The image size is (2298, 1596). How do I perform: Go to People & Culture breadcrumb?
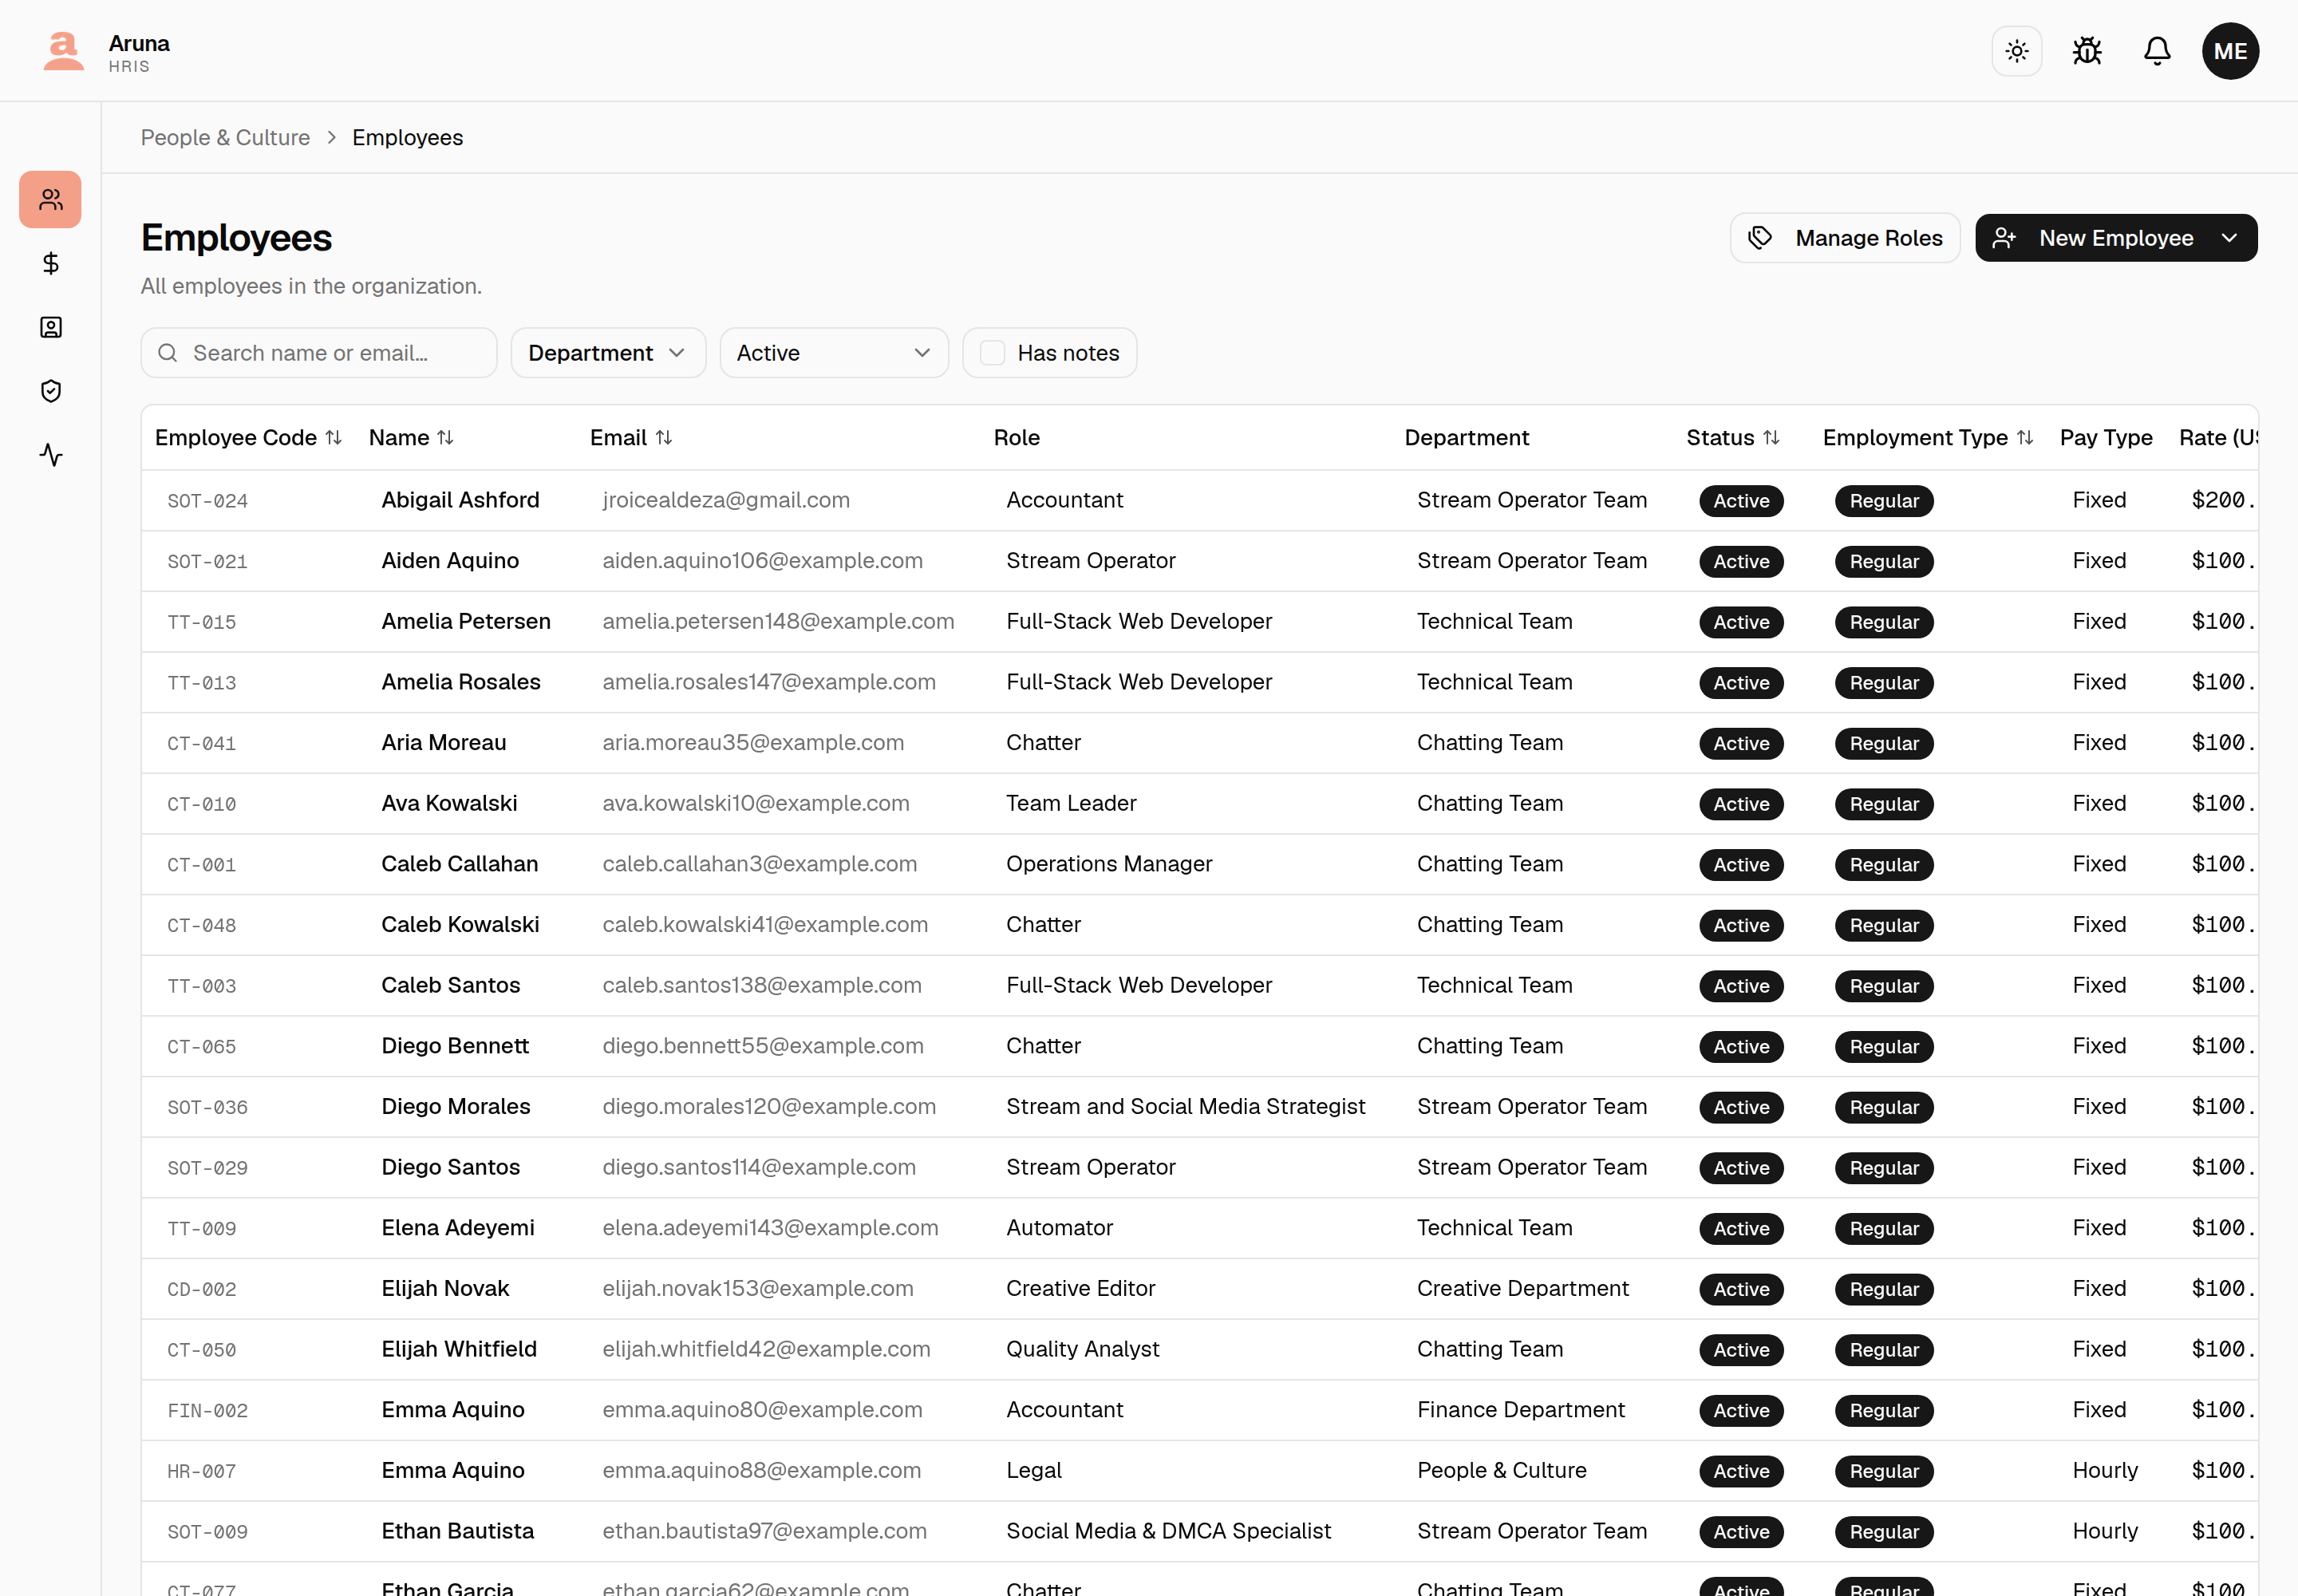coord(225,138)
